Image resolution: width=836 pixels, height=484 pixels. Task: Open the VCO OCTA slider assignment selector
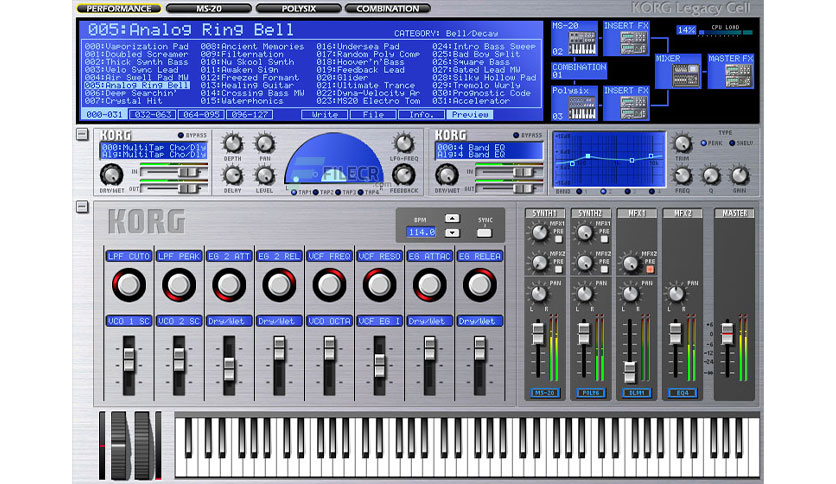point(329,321)
